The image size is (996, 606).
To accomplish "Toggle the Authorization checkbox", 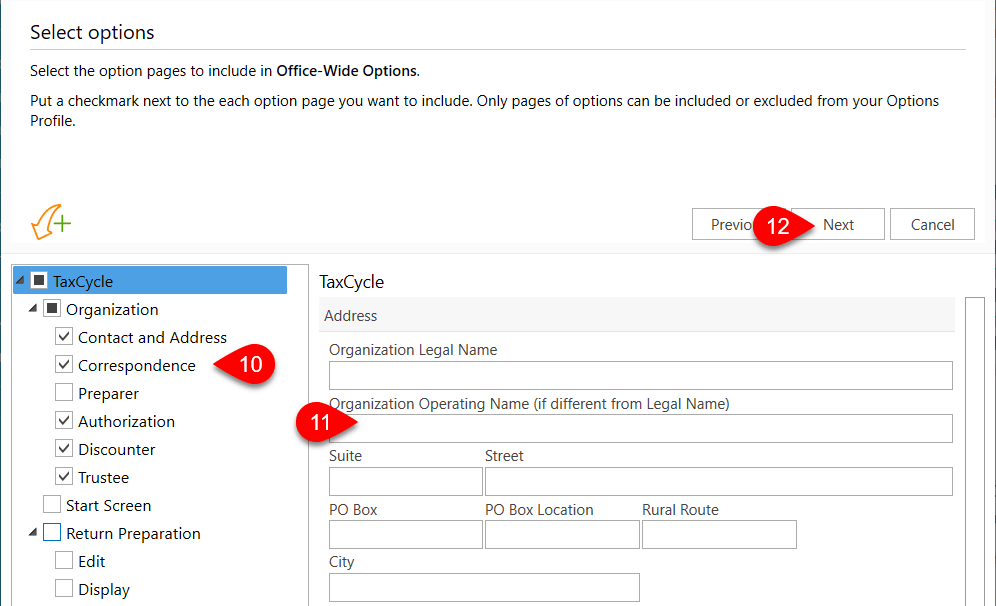I will [64, 422].
